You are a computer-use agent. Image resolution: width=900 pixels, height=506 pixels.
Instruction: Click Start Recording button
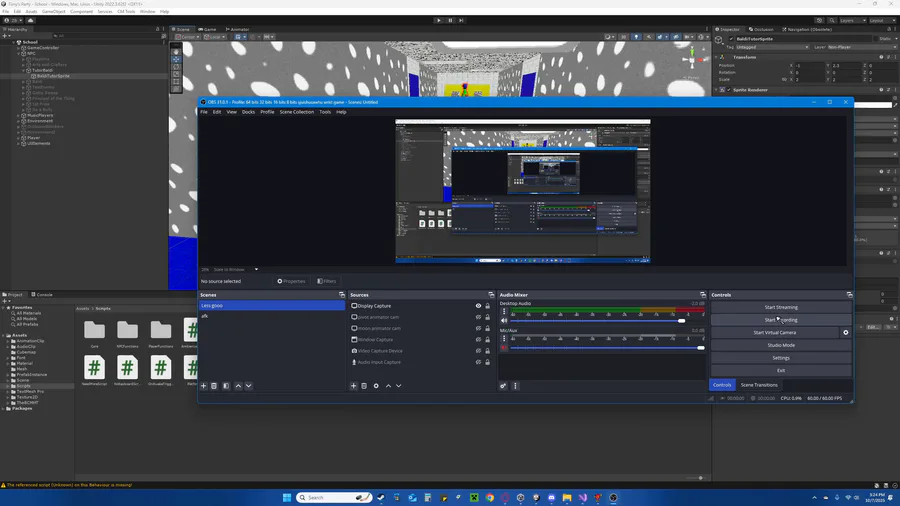[x=781, y=320]
